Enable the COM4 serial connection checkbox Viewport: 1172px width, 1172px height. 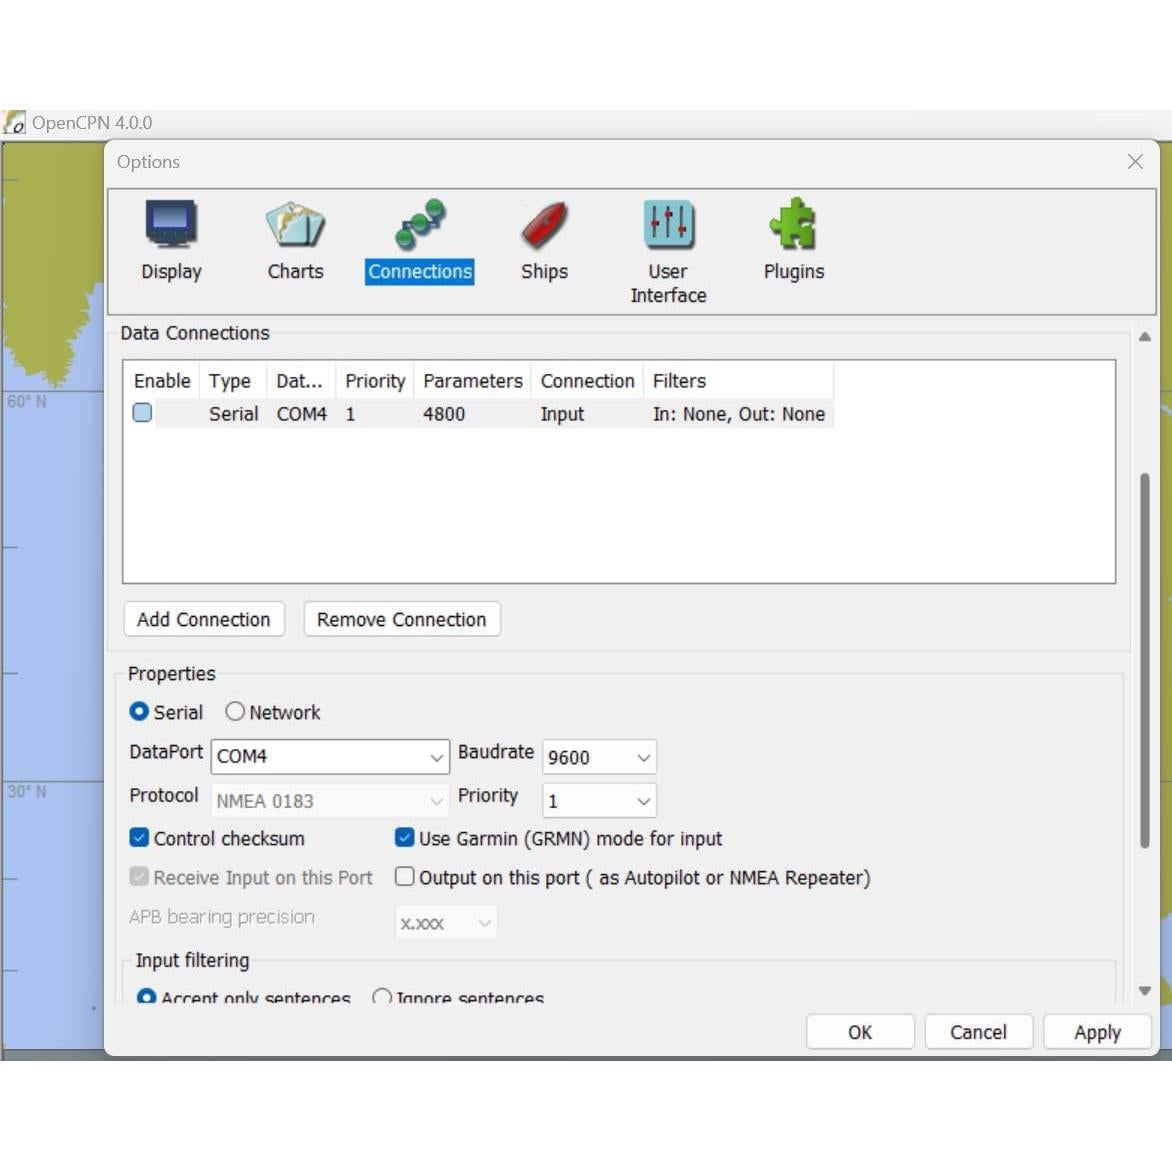143,413
